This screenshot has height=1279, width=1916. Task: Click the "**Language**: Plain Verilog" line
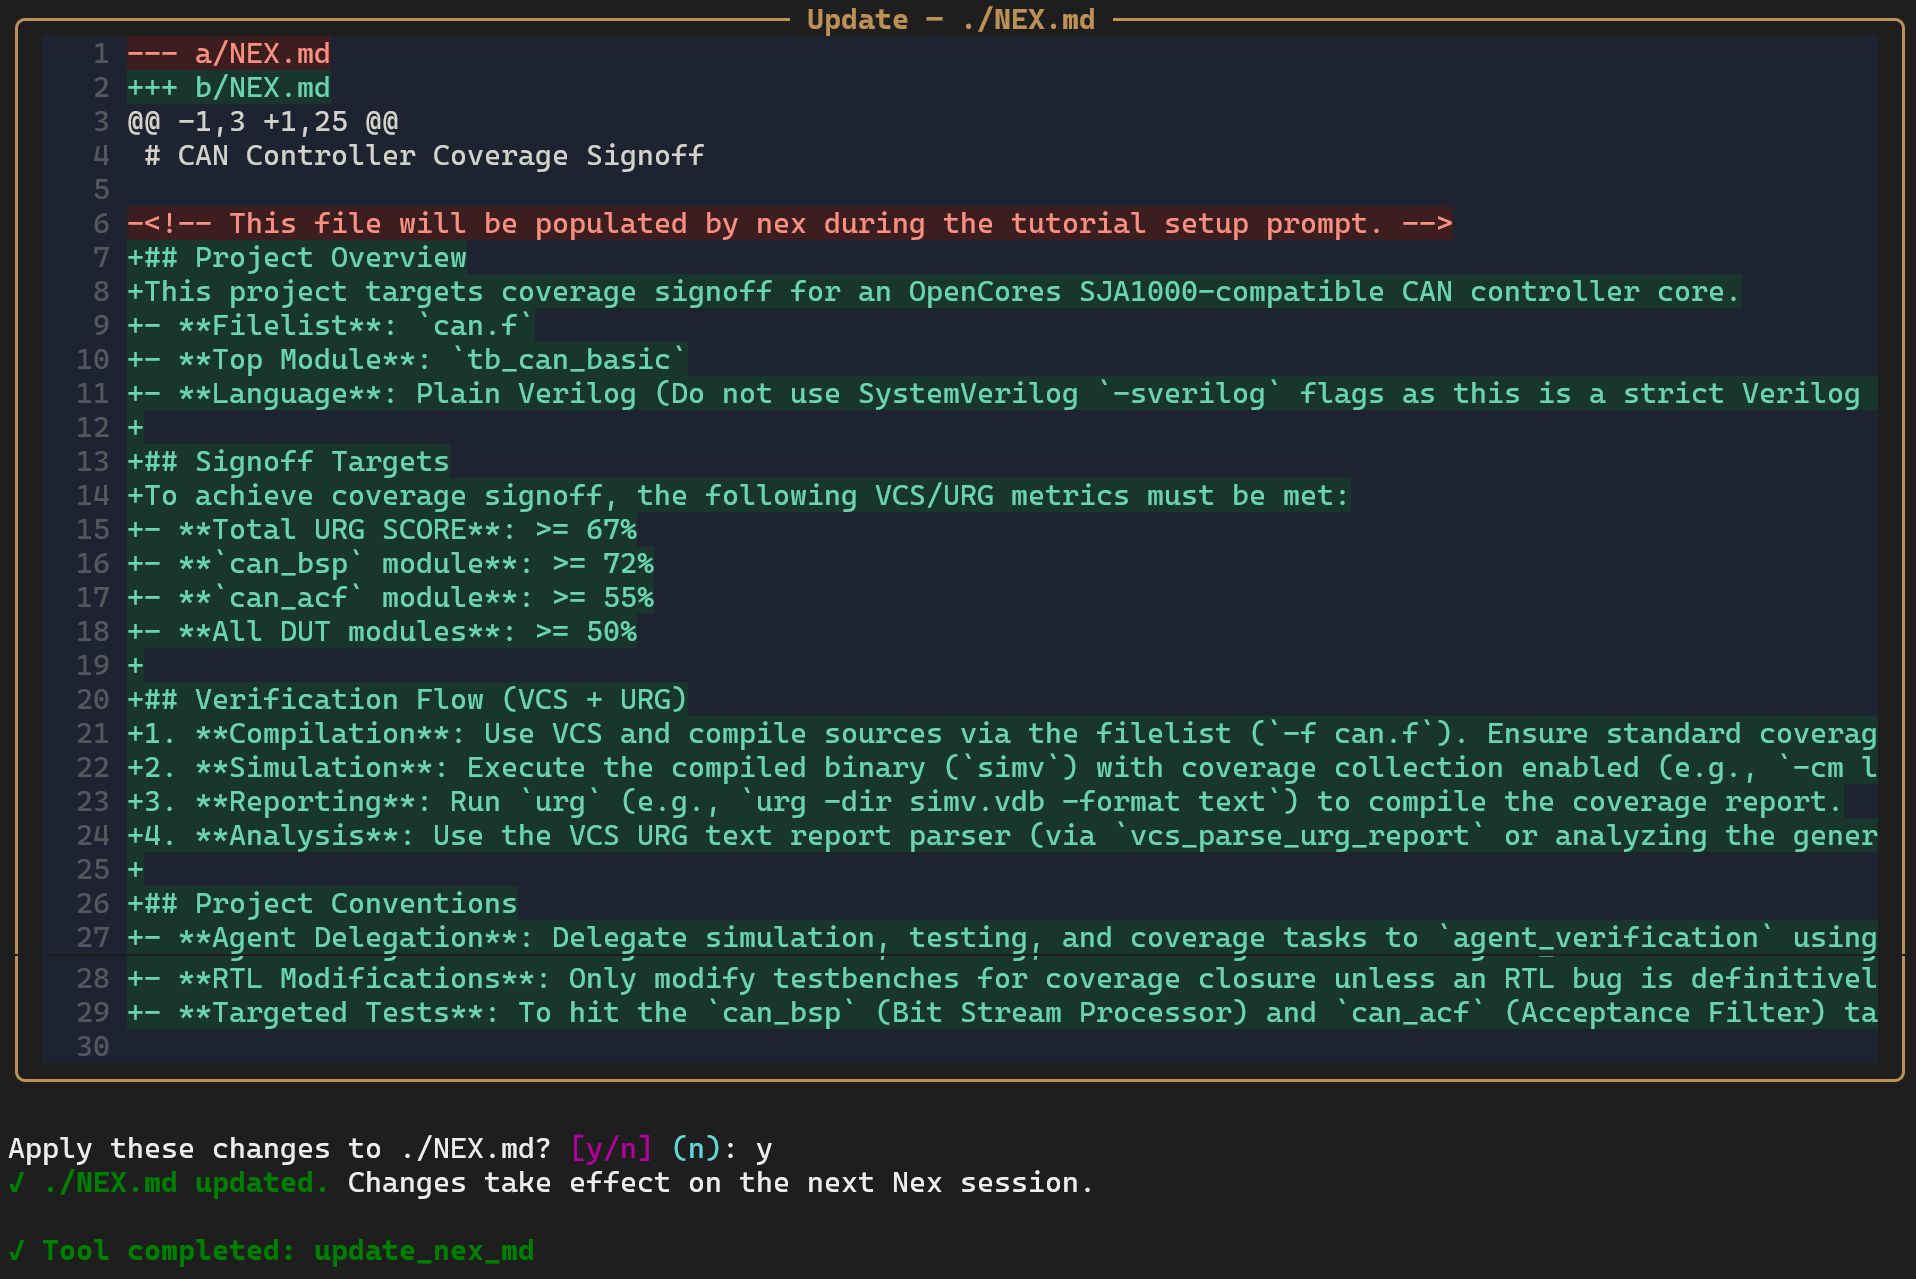tap(1002, 394)
